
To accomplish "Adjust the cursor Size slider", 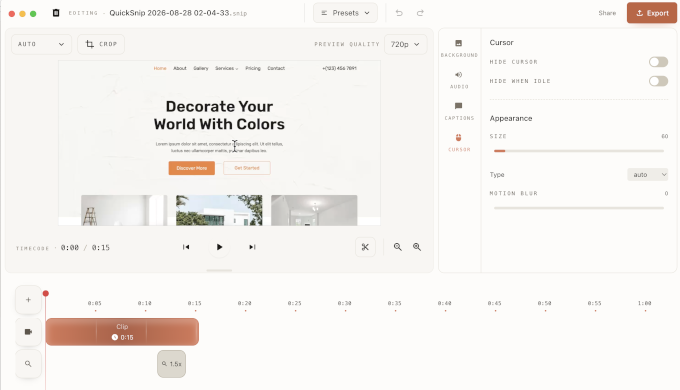I will [579, 151].
